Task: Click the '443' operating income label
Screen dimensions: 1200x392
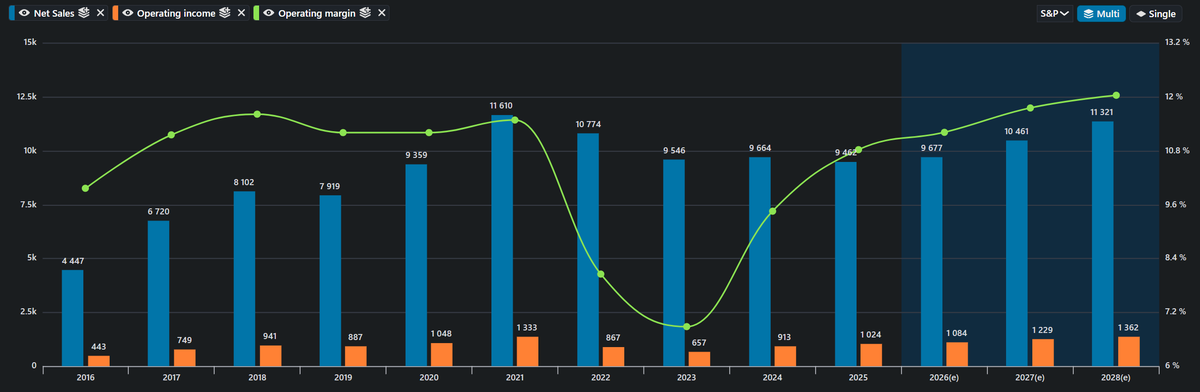Action: coord(98,346)
